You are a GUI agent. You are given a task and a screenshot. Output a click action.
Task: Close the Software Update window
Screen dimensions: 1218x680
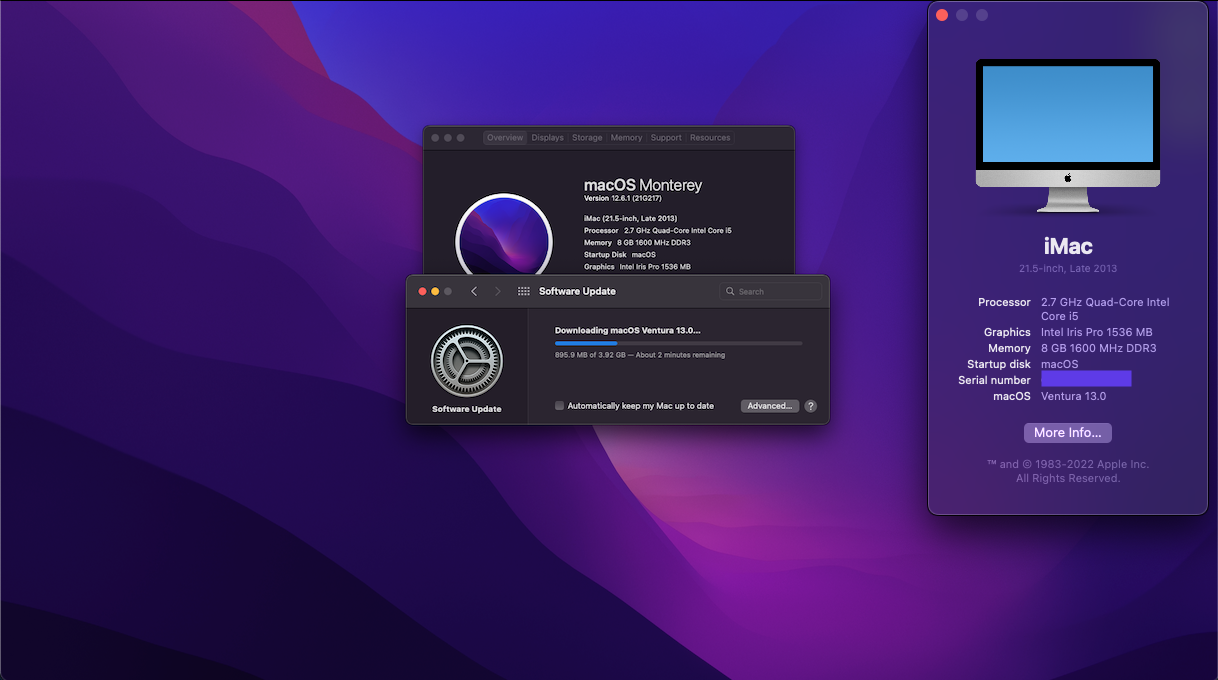click(422, 291)
